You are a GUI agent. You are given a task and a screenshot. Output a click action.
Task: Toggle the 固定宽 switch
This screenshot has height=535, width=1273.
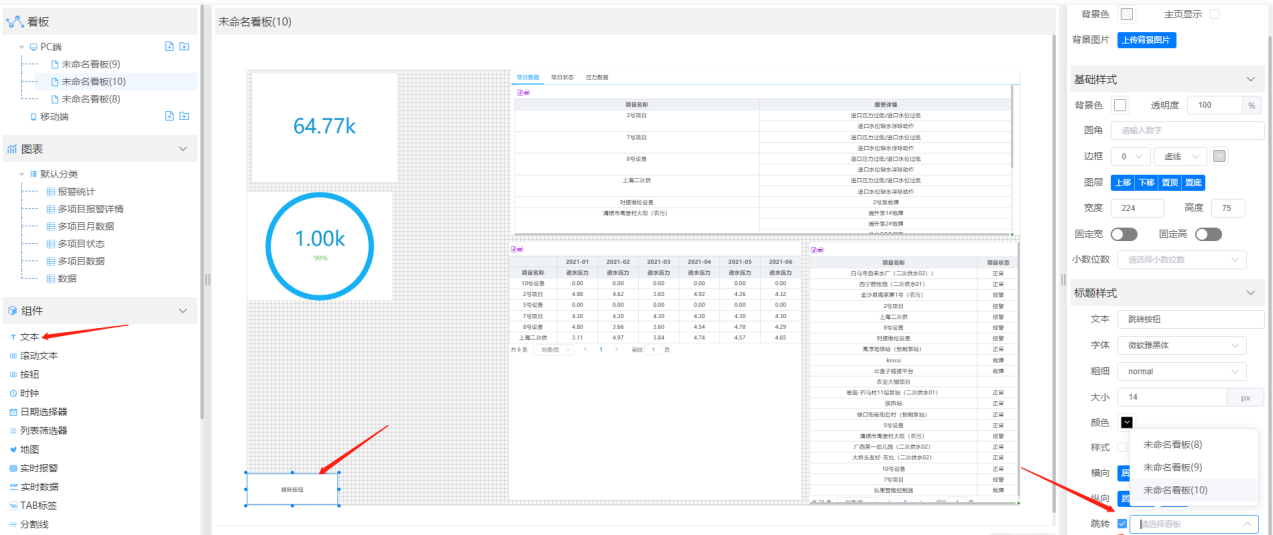click(x=1123, y=234)
